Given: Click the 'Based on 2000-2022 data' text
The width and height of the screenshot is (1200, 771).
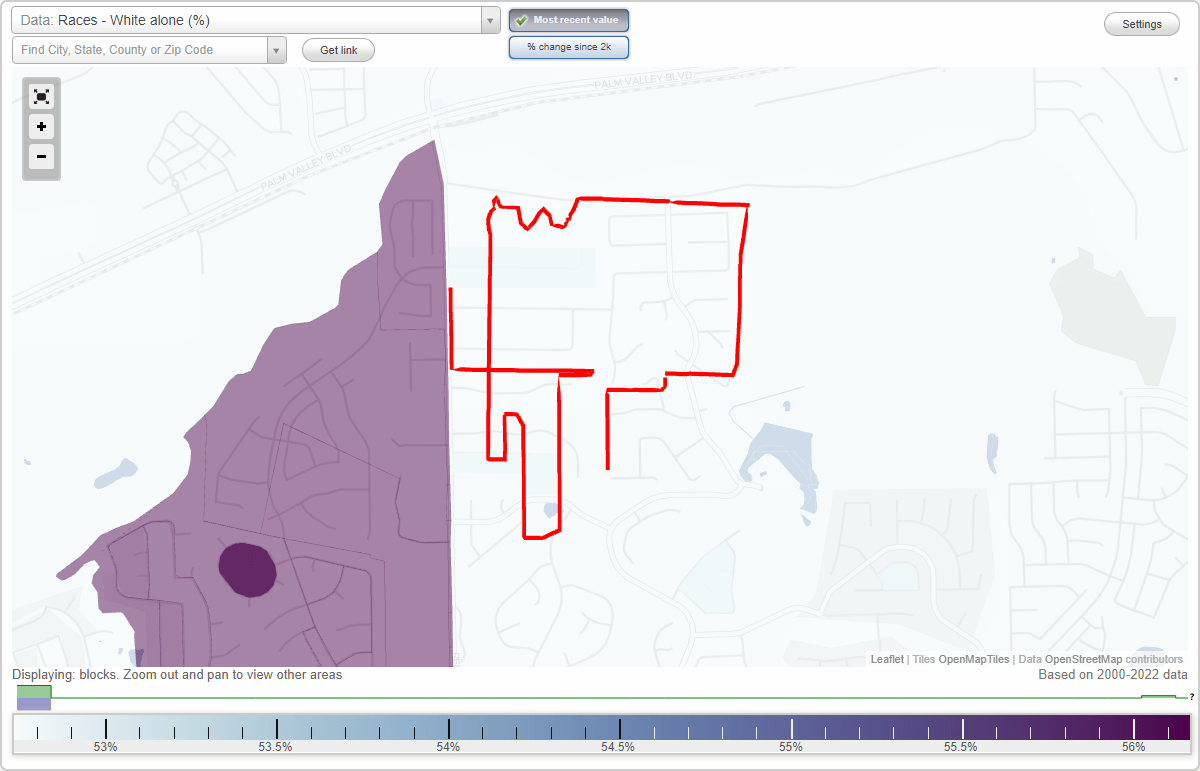Looking at the screenshot, I should click(1113, 675).
